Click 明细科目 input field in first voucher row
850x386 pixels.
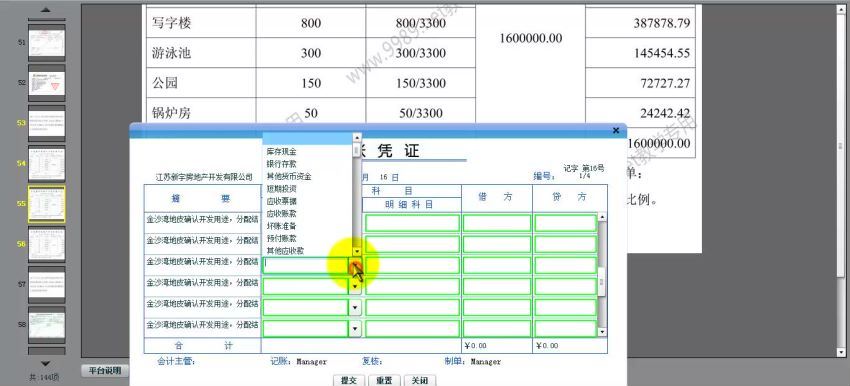pos(413,223)
